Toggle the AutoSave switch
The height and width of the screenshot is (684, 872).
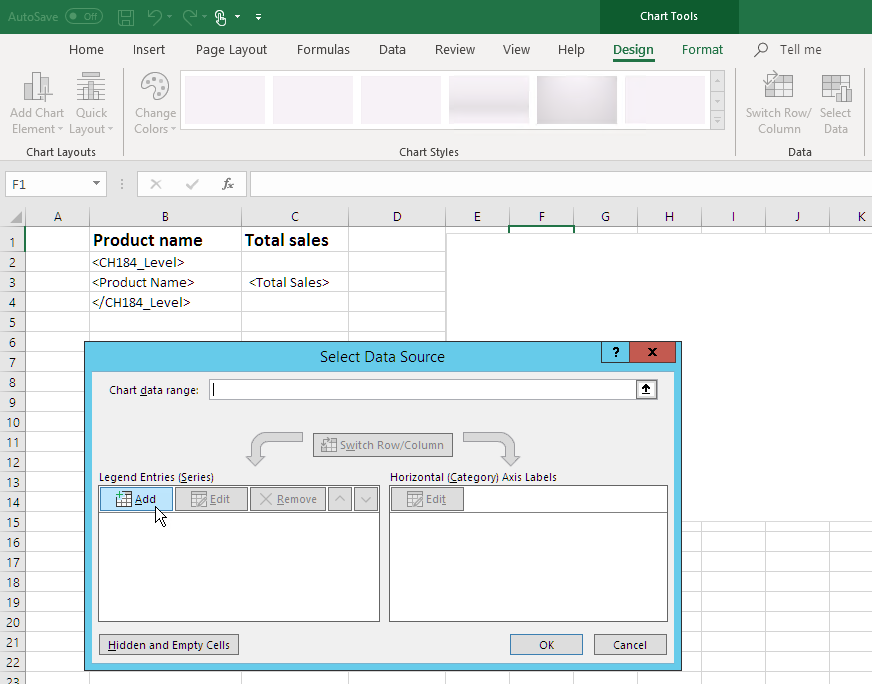click(x=84, y=17)
